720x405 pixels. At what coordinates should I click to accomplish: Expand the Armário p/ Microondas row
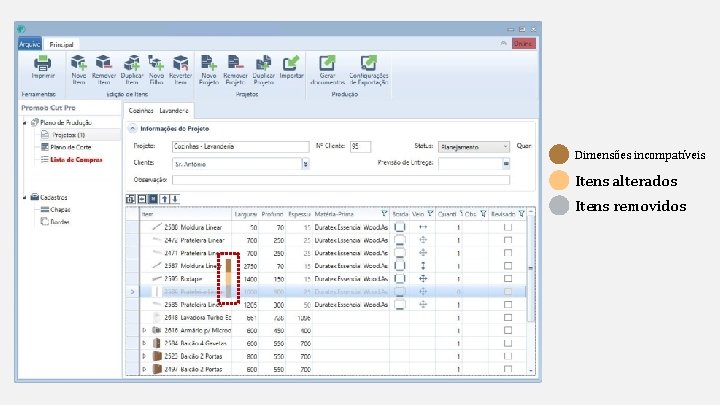tap(144, 330)
